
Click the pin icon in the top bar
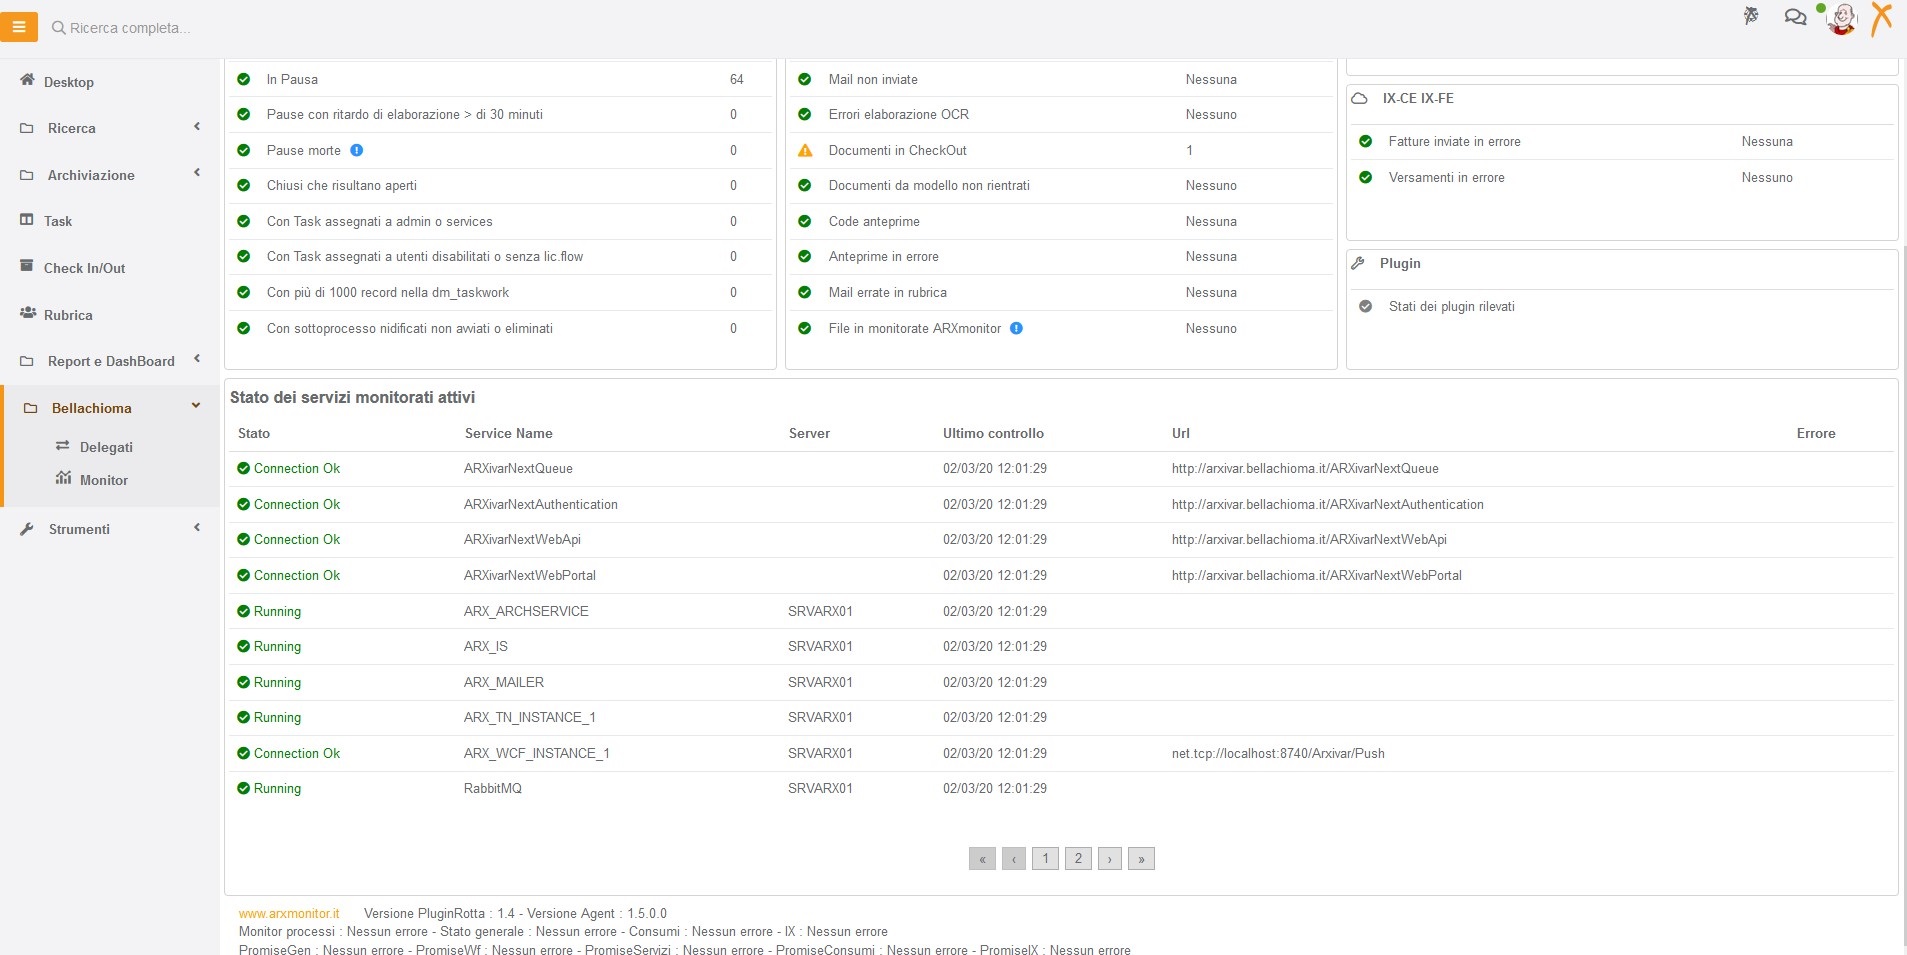[x=1751, y=16]
